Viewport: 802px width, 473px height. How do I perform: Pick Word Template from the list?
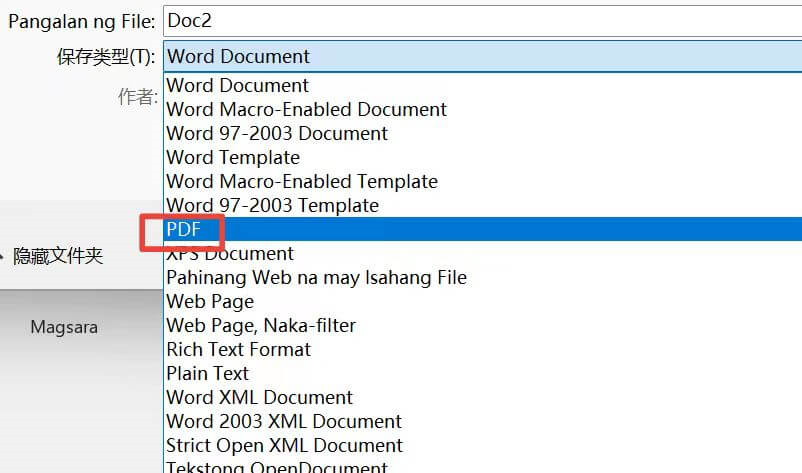pyautogui.click(x=482, y=157)
